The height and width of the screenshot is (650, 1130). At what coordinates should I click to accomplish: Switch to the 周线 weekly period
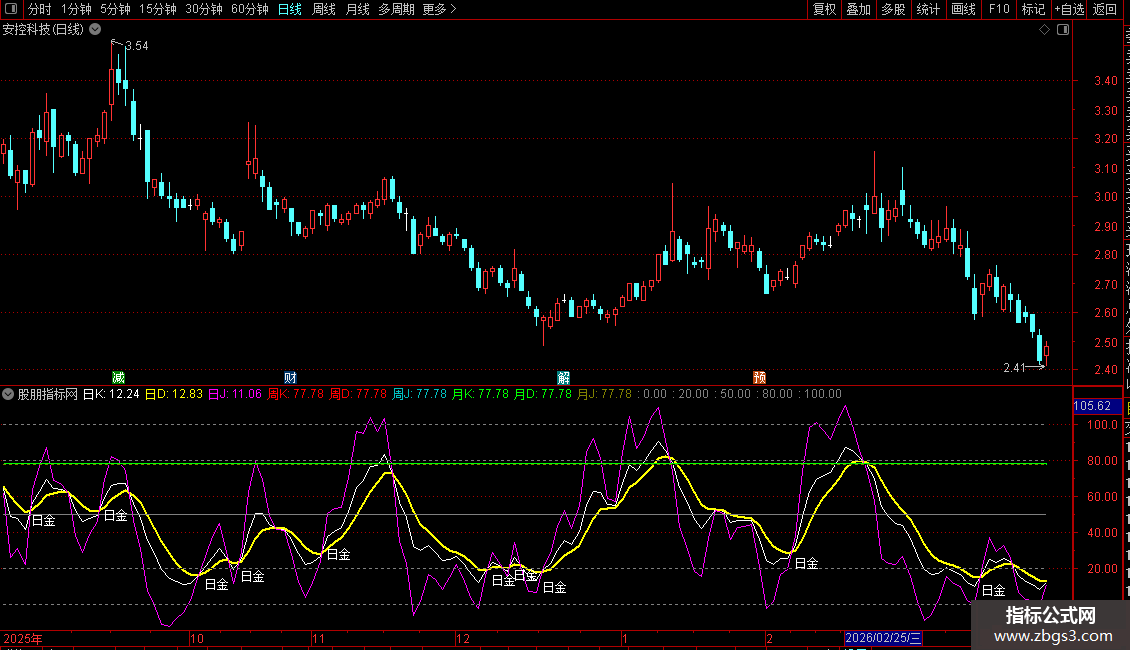(324, 9)
